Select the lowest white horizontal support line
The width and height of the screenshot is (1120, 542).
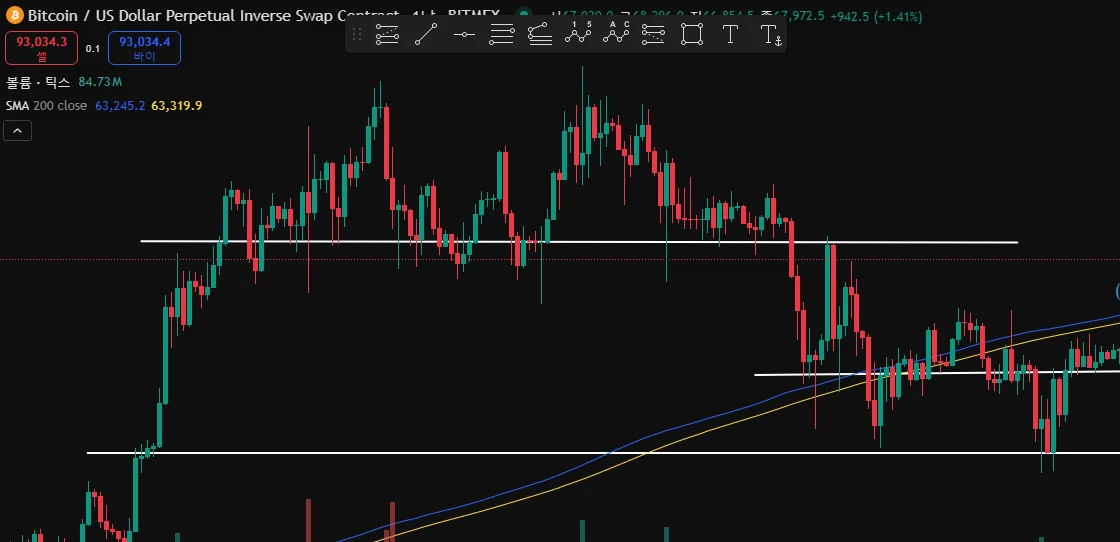(x=603, y=453)
